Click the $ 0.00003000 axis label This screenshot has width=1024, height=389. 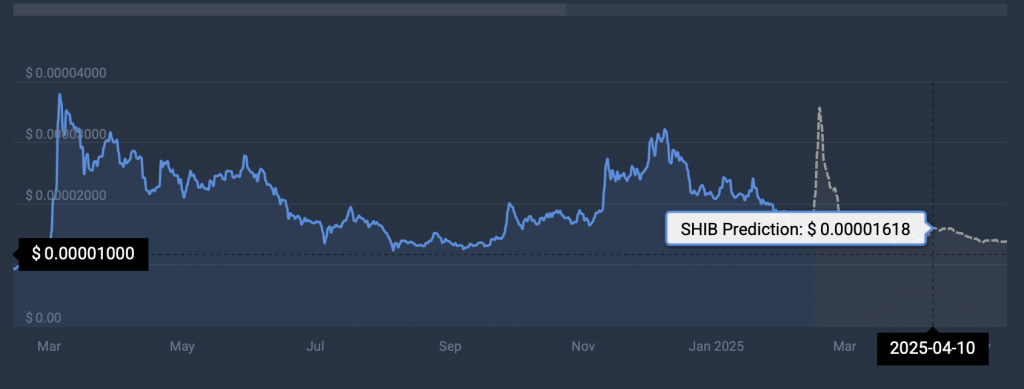click(x=66, y=134)
